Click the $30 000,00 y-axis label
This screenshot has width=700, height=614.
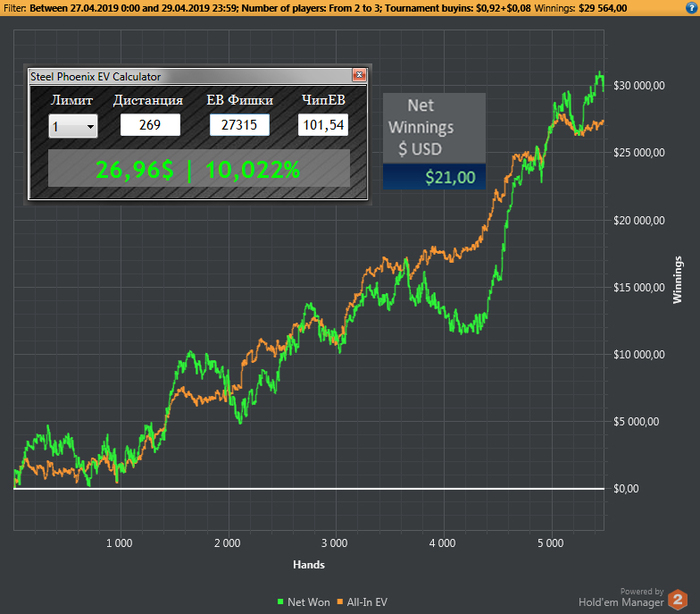pos(639,85)
